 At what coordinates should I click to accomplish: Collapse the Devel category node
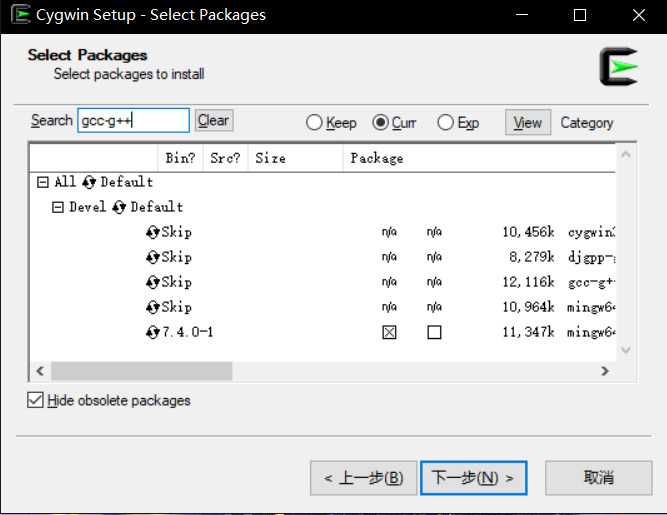[57, 207]
